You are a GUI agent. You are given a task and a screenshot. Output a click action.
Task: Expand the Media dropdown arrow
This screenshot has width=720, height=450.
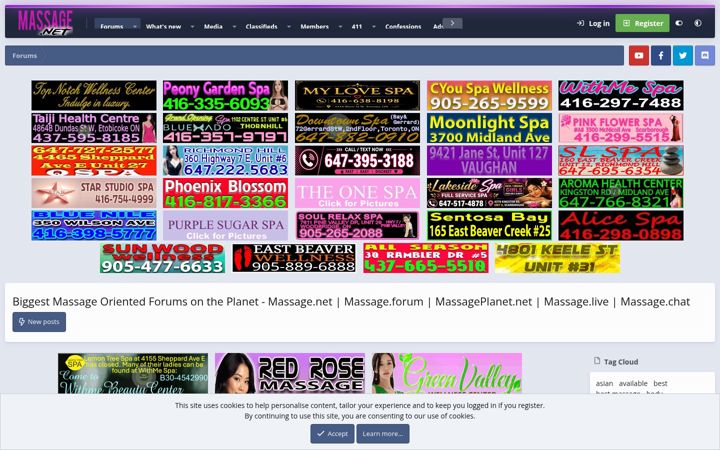tap(234, 27)
